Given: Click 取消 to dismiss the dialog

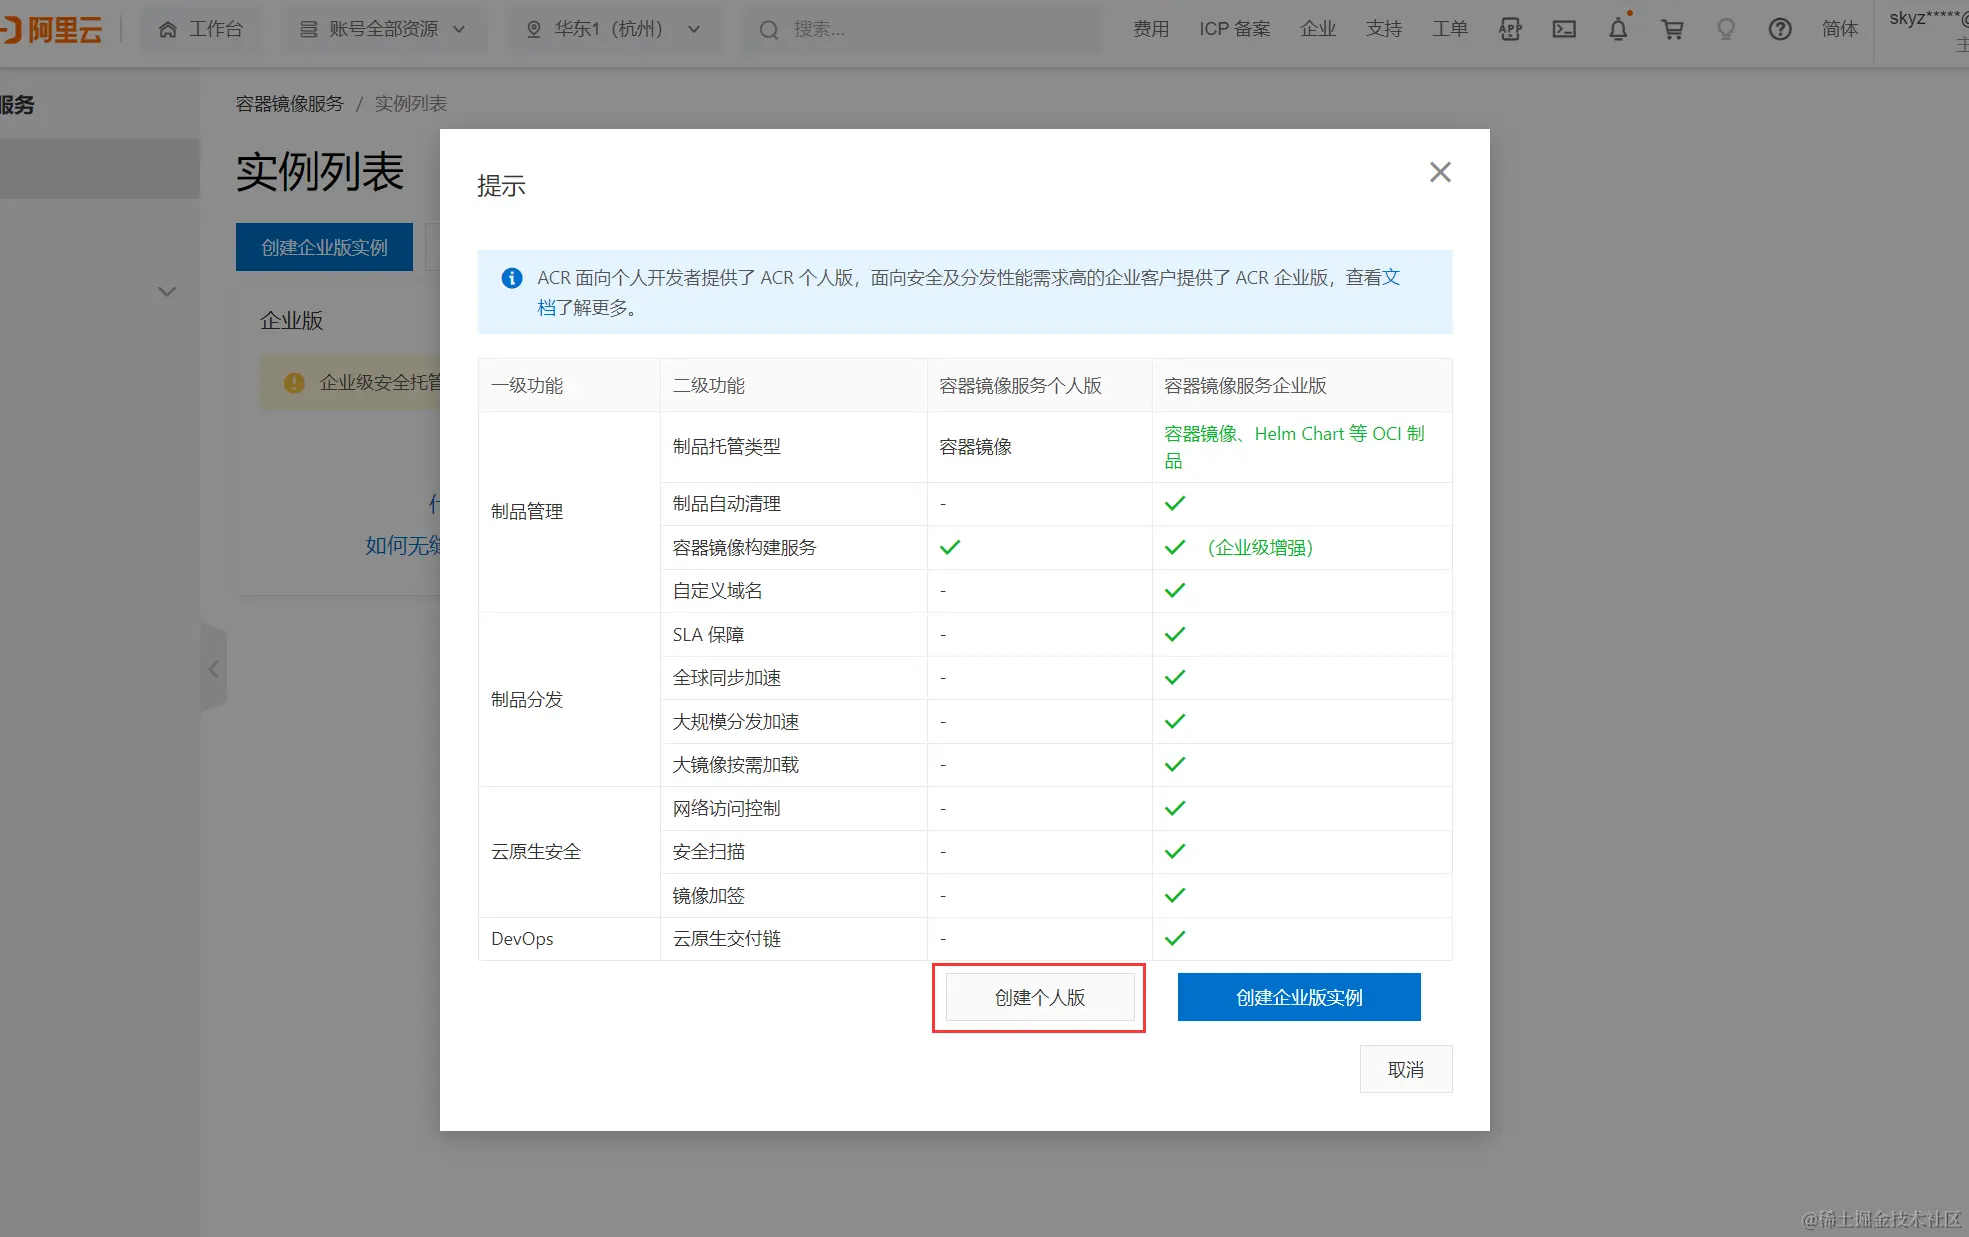Looking at the screenshot, I should (1406, 1069).
